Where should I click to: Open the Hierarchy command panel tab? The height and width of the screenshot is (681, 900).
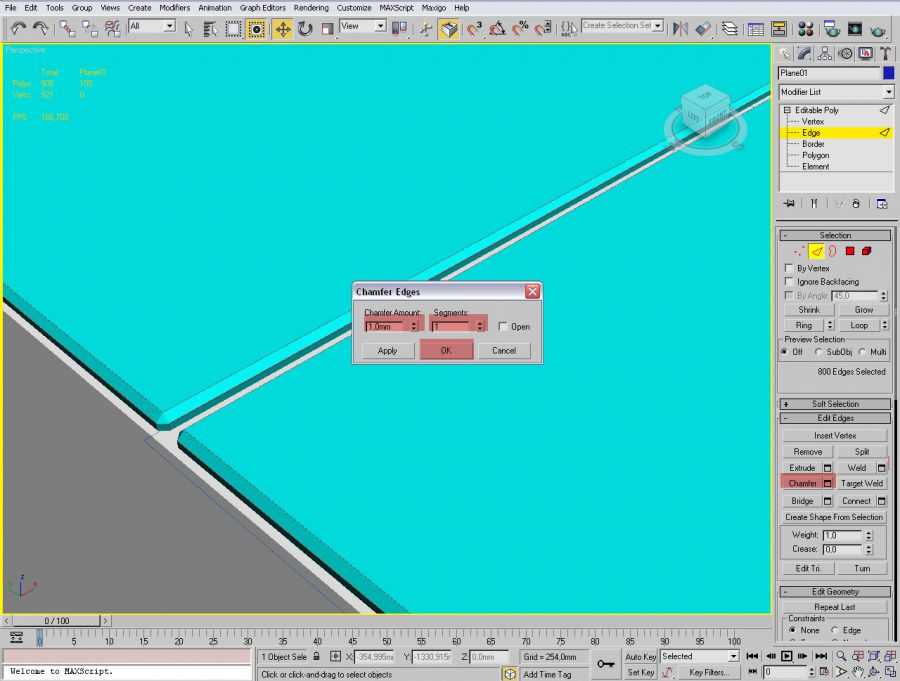825,53
